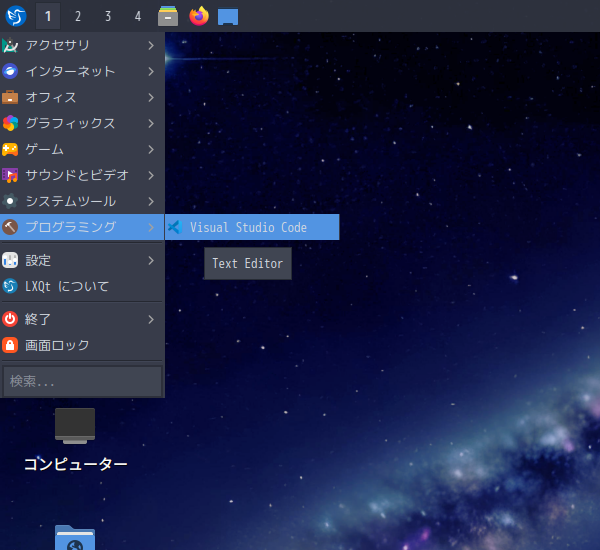The height and width of the screenshot is (550, 600).
Task: Open the オフィス menu category
Action: coord(82,97)
